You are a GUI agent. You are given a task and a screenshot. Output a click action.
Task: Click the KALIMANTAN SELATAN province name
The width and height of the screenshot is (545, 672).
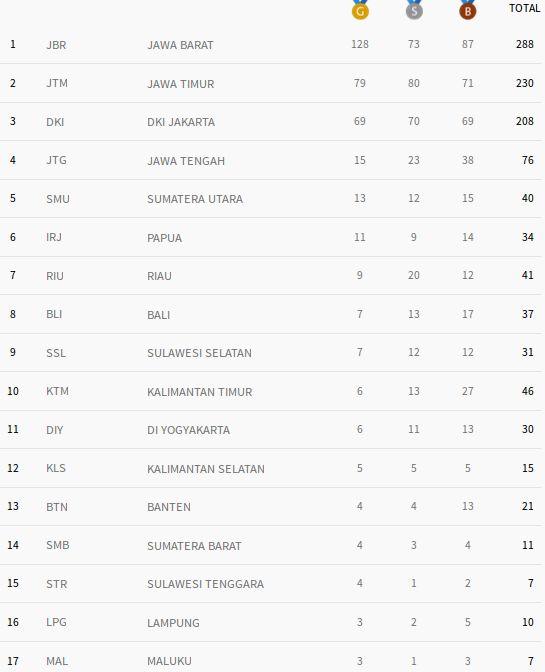pyautogui.click(x=206, y=469)
